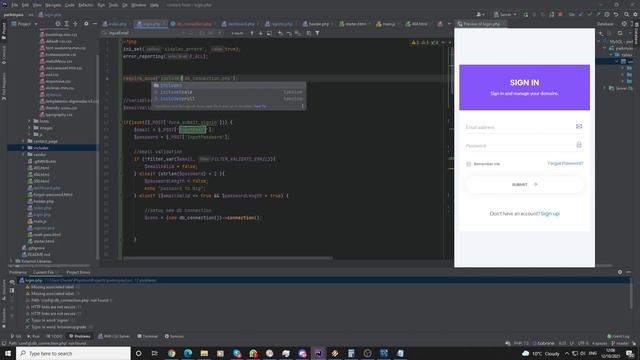The image size is (640, 360).
Task: Click the Windows Start button
Action: point(8,353)
